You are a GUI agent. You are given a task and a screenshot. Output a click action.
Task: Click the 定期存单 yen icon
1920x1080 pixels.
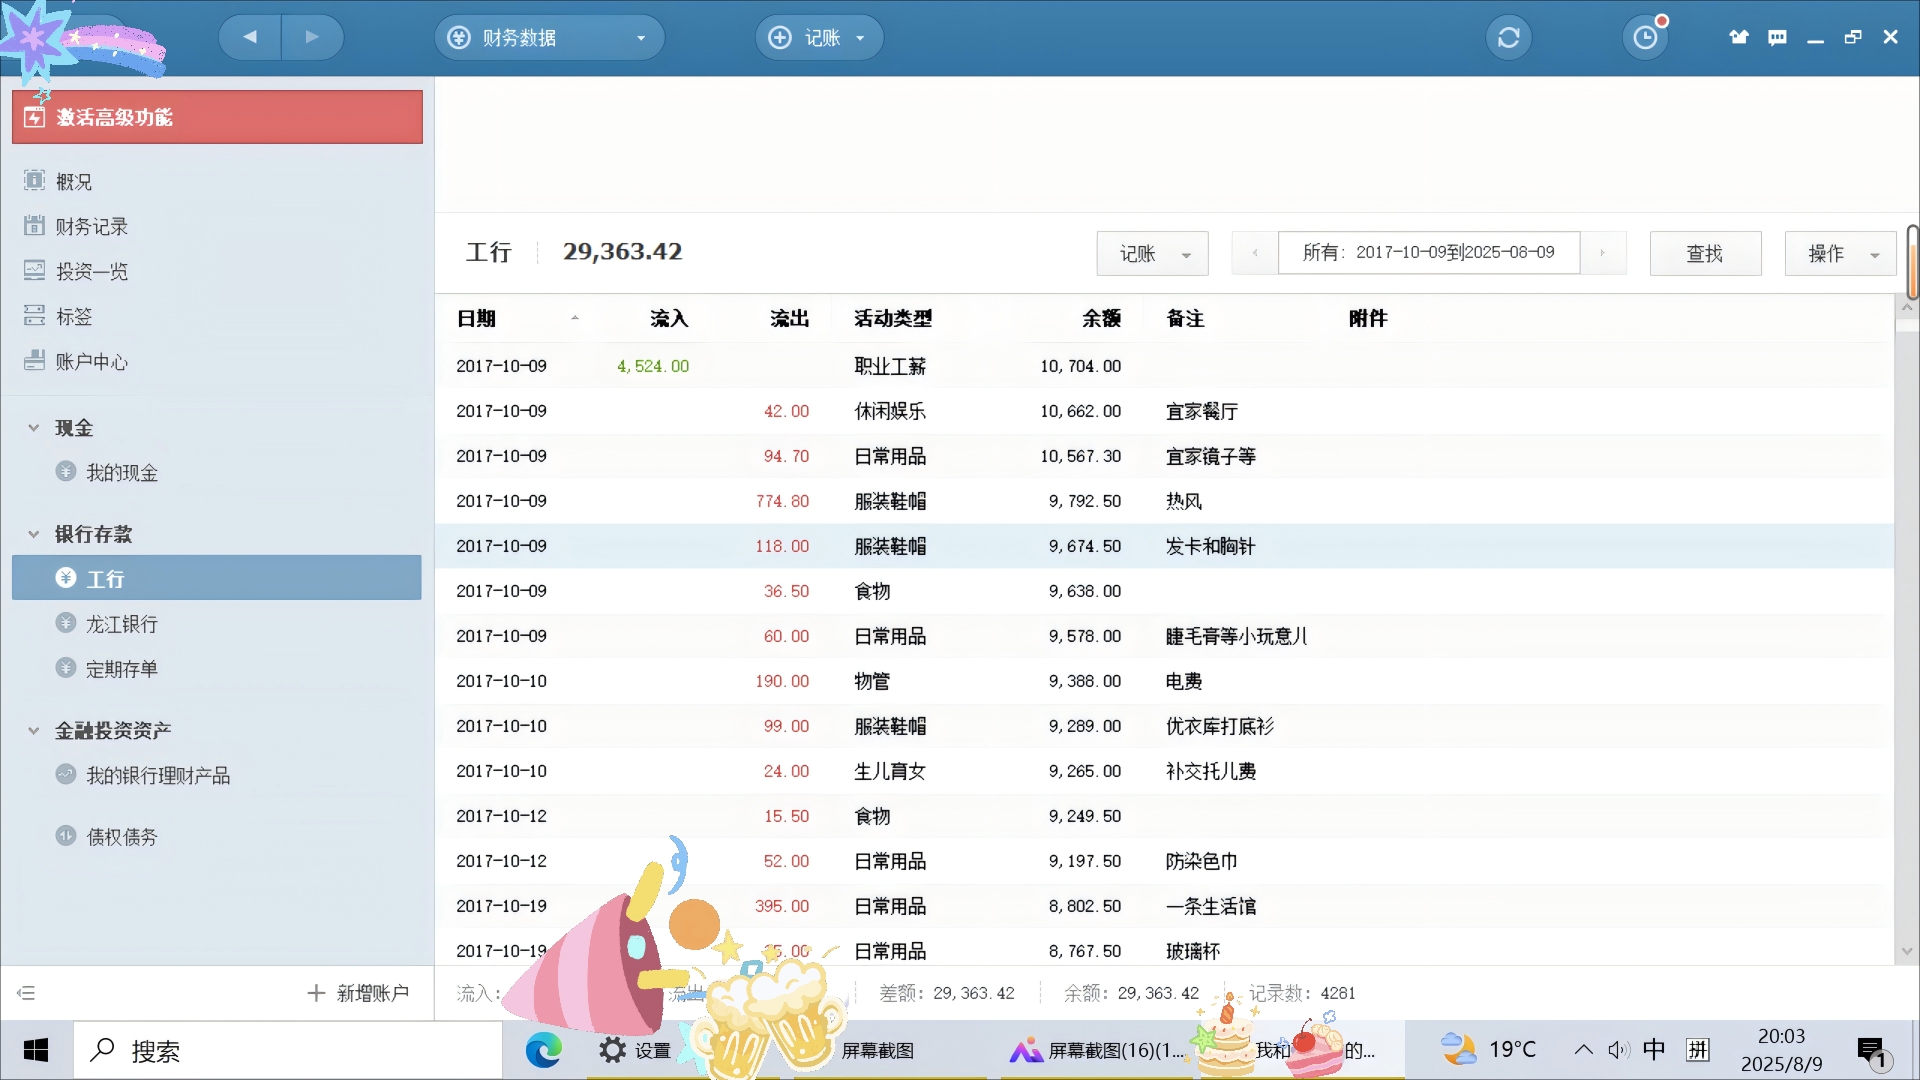click(x=66, y=667)
